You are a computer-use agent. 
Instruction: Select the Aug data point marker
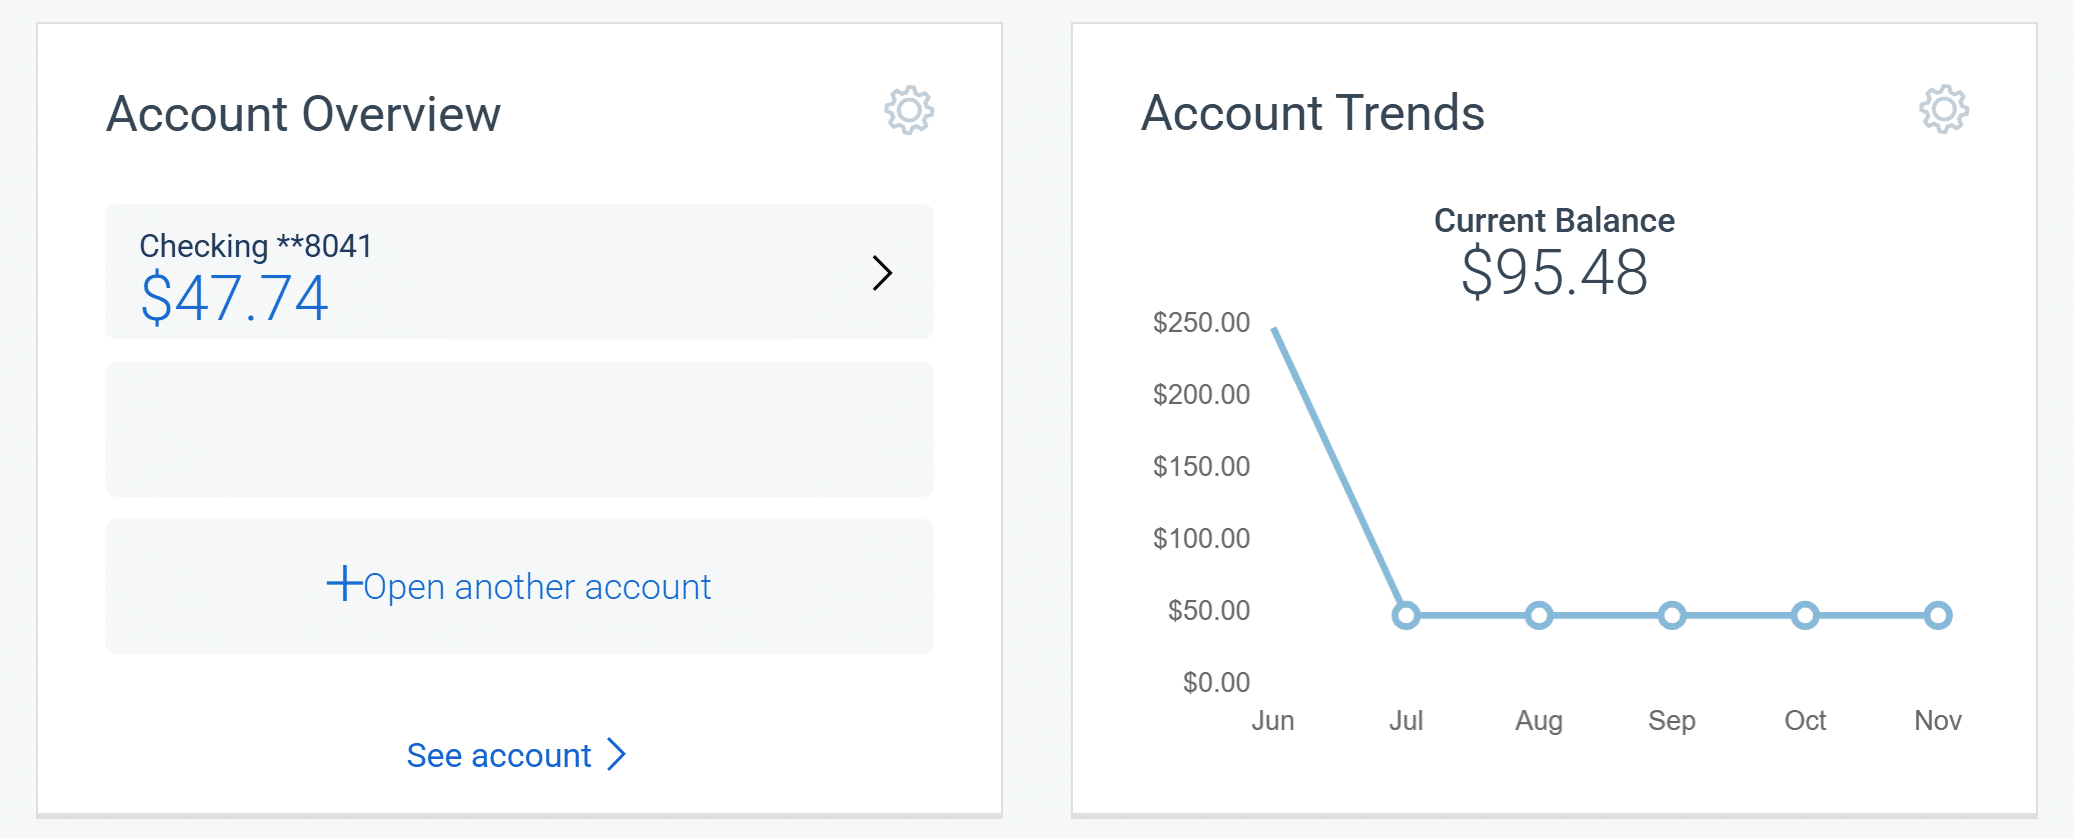pyautogui.click(x=1538, y=616)
